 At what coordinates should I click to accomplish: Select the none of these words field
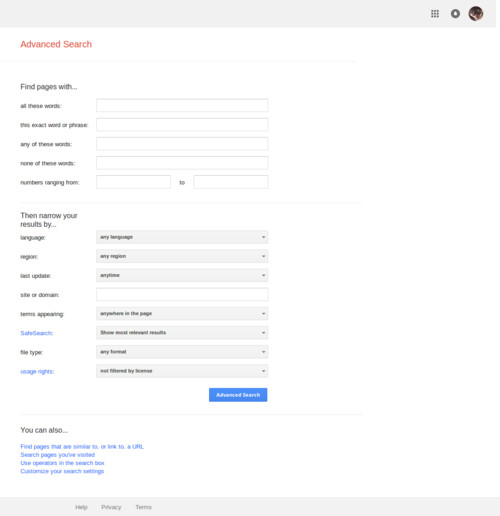182,163
